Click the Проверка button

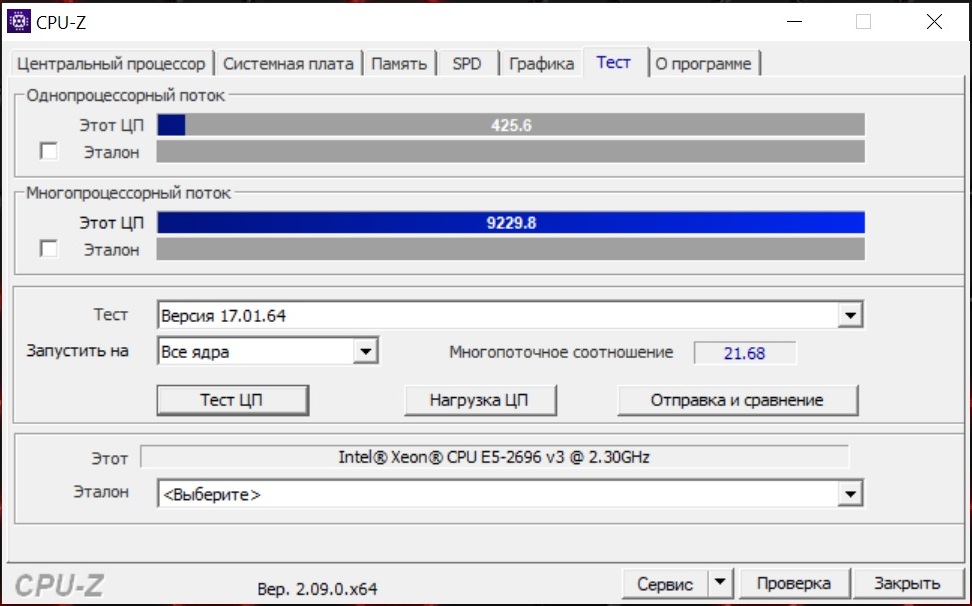coord(793,583)
